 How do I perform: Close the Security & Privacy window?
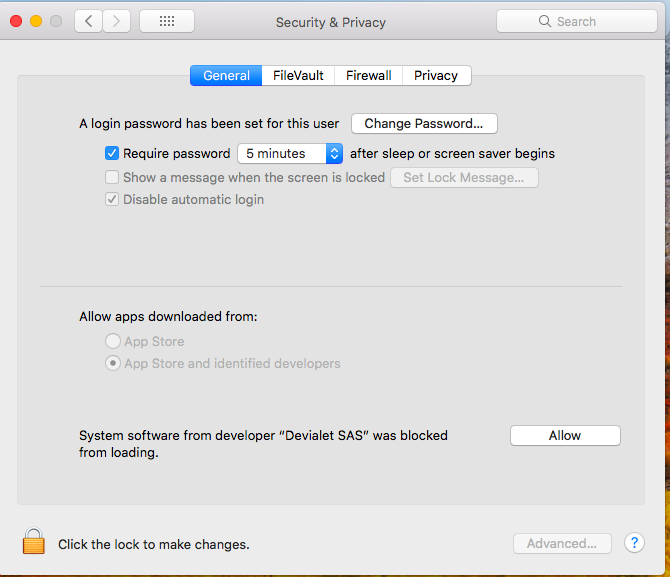pyautogui.click(x=16, y=21)
